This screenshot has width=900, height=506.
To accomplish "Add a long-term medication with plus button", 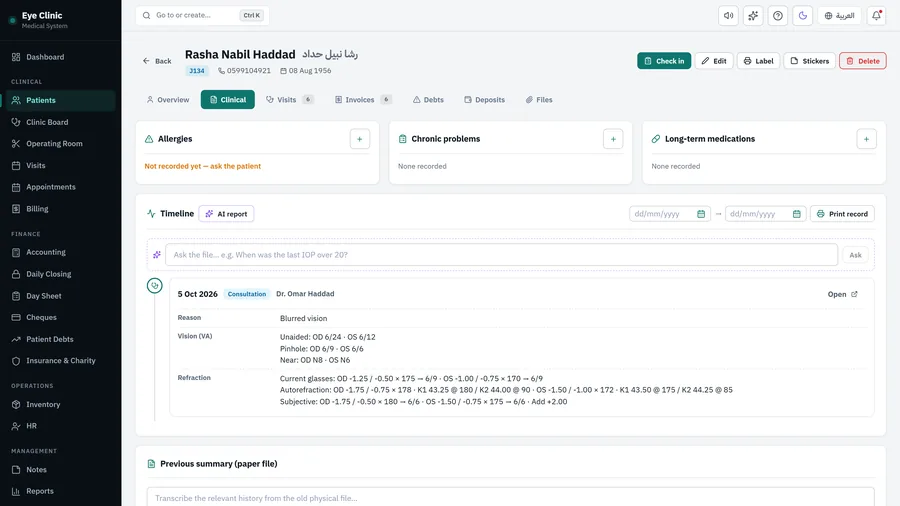I will 866,139.
